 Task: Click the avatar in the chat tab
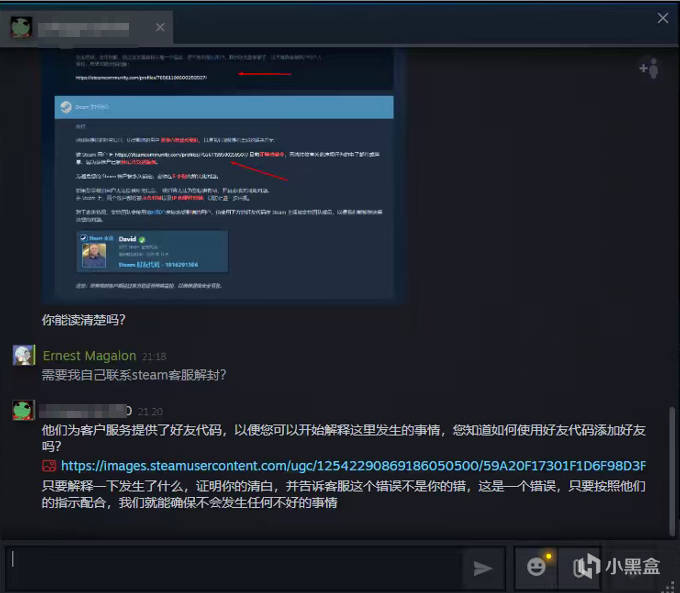pos(21,27)
